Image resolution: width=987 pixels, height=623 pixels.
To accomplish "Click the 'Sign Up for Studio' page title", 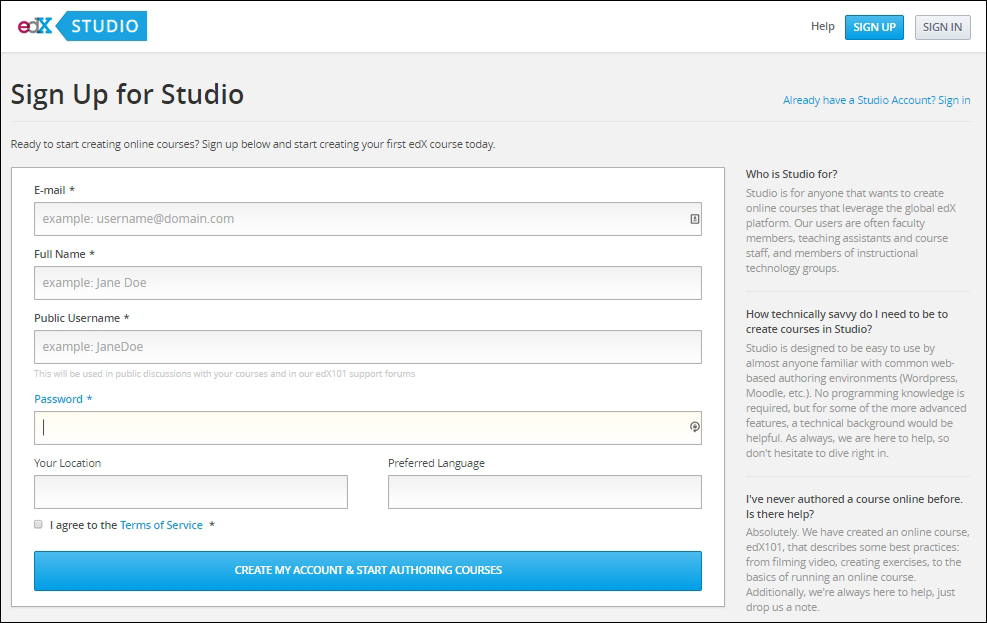I will tap(127, 94).
